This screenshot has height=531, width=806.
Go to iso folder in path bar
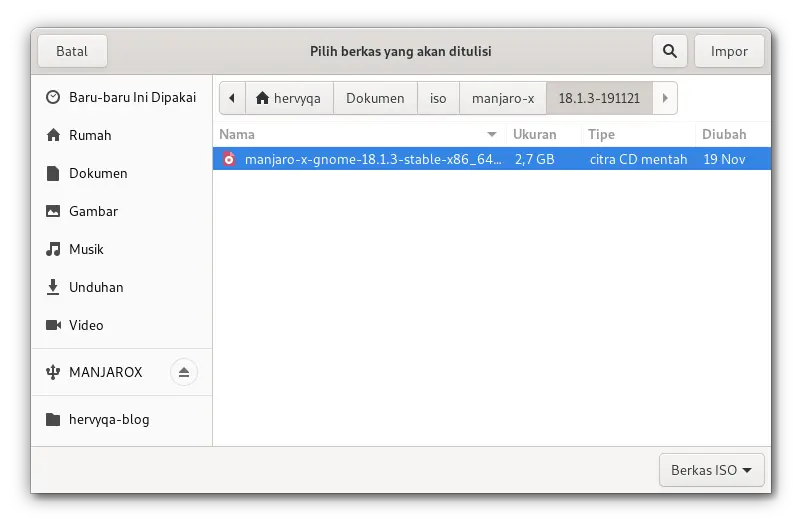[x=438, y=98]
